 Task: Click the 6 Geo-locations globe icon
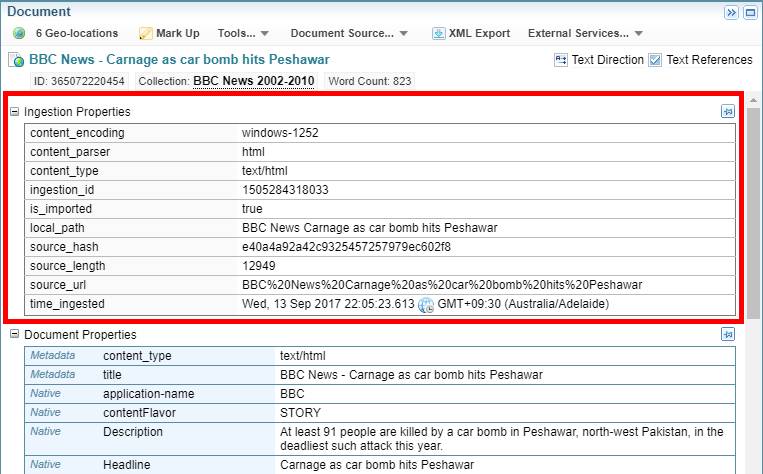[x=19, y=33]
